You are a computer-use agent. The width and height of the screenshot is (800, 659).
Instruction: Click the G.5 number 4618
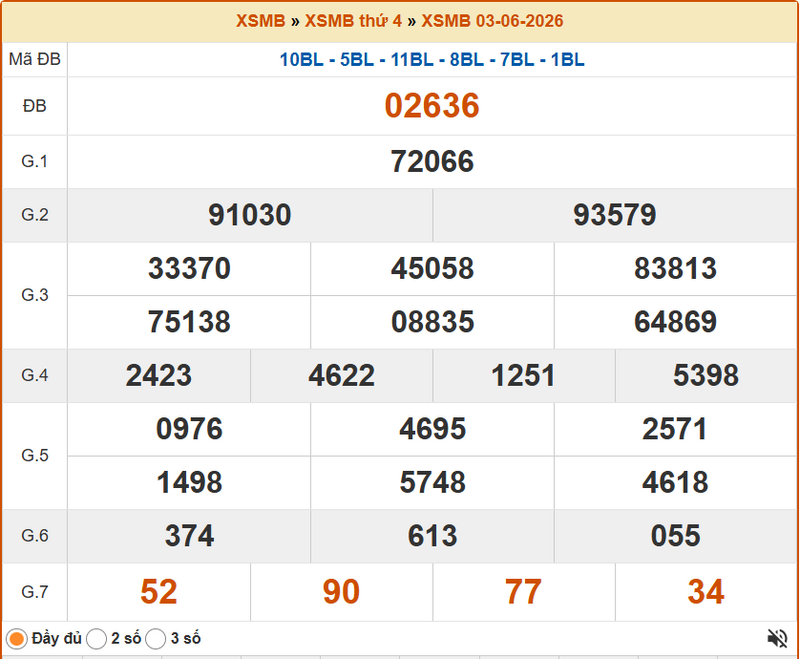[x=675, y=483]
